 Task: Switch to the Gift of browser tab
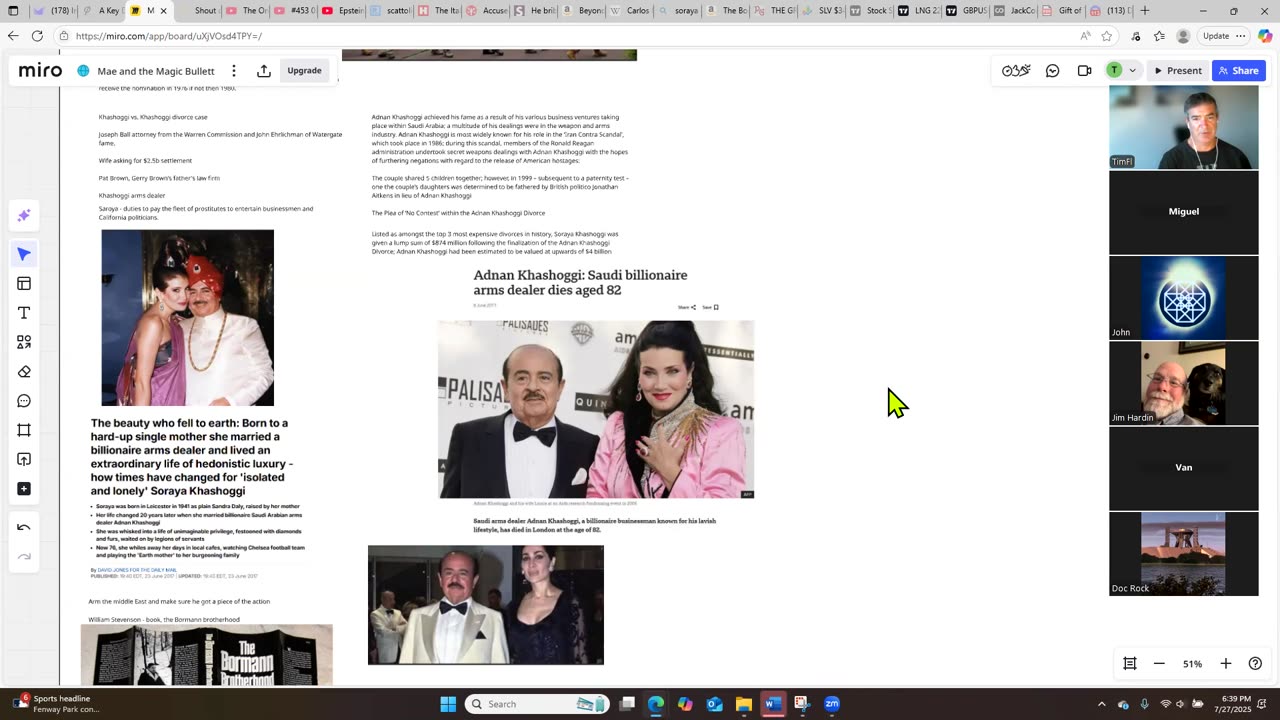1062,11
